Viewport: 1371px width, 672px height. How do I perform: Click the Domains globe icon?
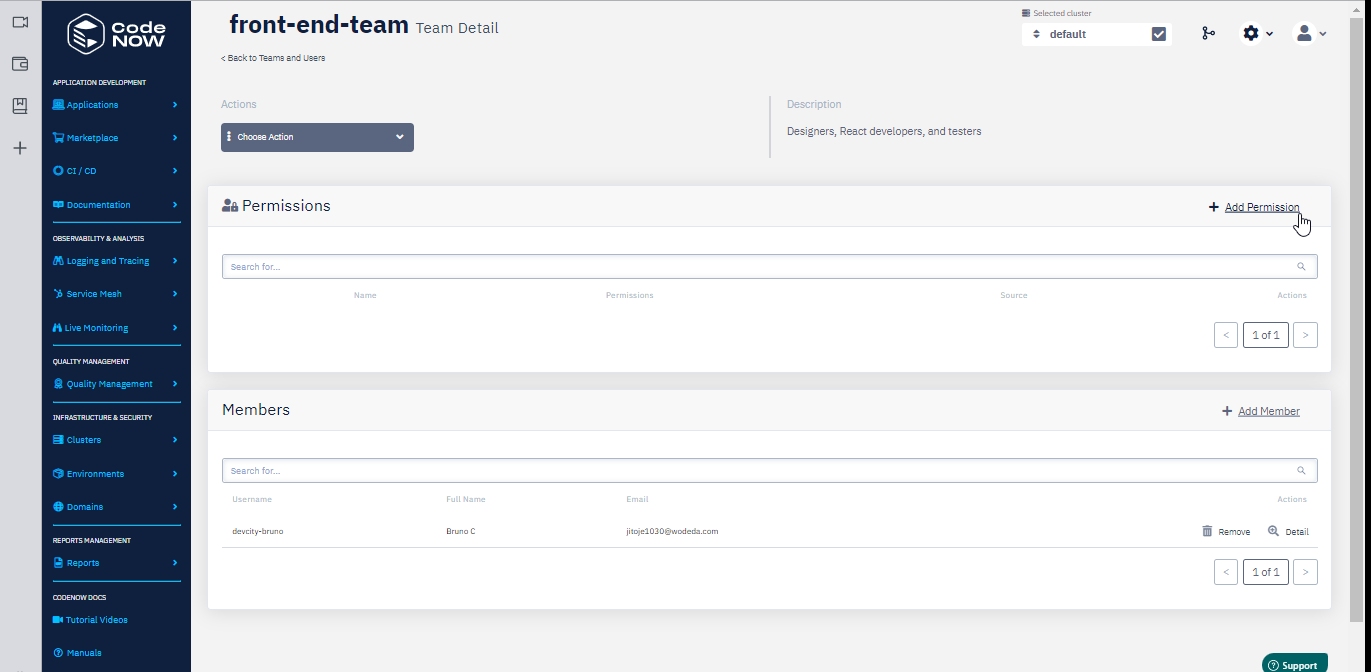(x=58, y=507)
